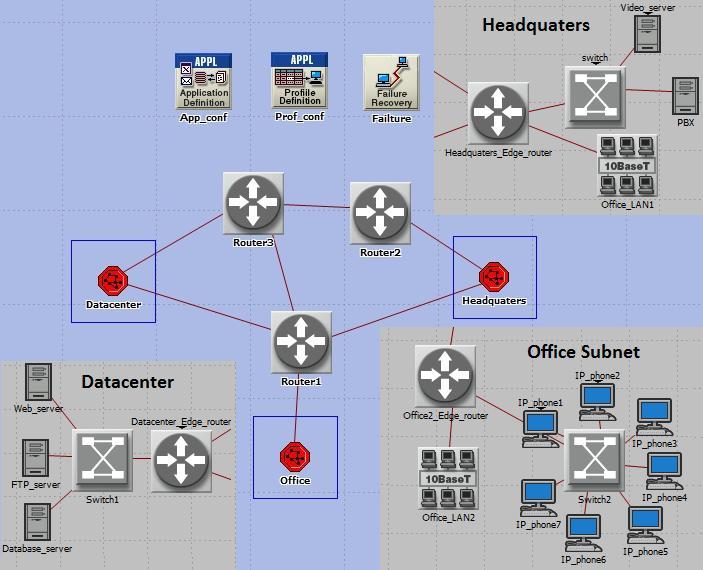Click the IP_phone1 workstation icon
The height and width of the screenshot is (570, 703).
(540, 429)
